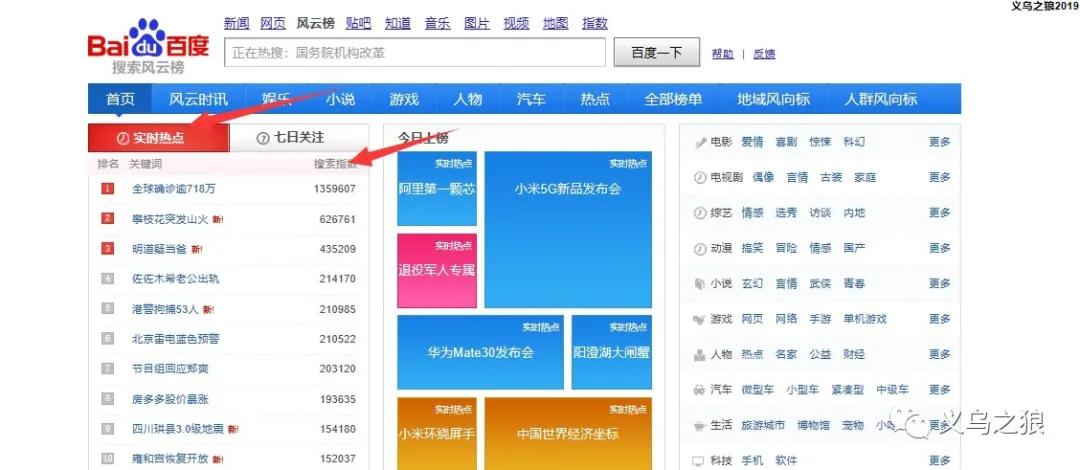Open 地域风向标 in the navigation bar
The width and height of the screenshot is (1080, 470).
point(773,99)
